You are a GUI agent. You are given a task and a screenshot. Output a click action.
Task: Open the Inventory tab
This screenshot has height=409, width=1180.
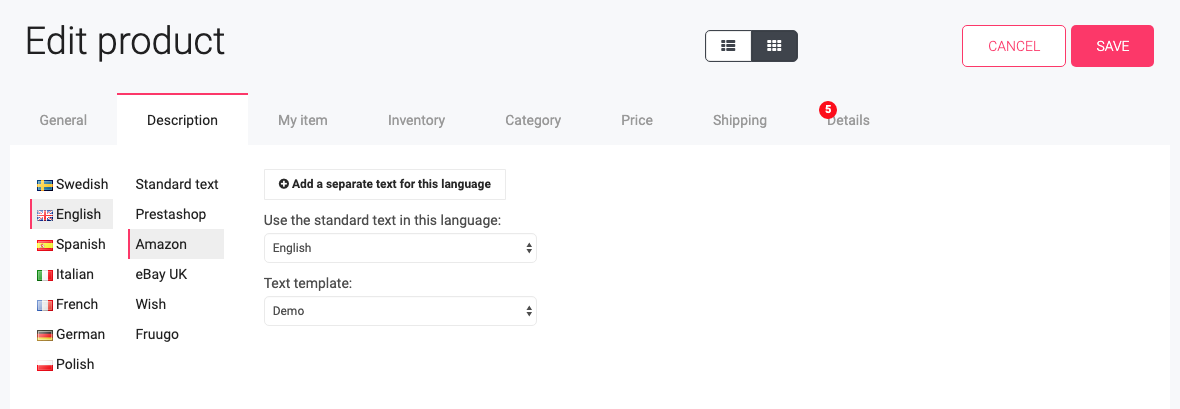pyautogui.click(x=416, y=120)
